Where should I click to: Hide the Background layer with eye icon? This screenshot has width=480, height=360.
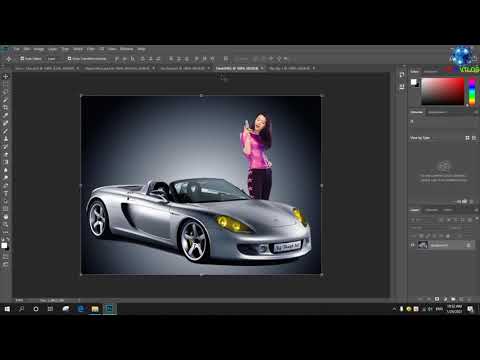[413, 245]
